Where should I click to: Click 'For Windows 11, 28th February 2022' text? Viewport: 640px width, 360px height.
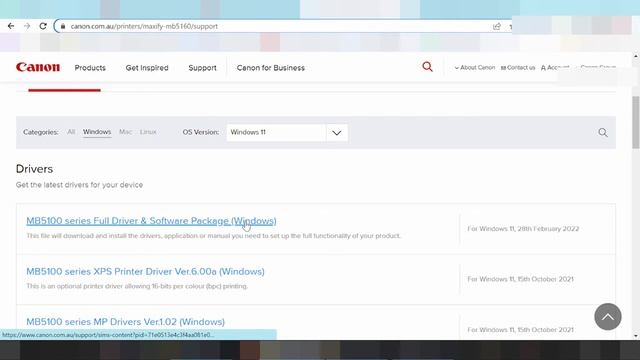click(x=523, y=229)
